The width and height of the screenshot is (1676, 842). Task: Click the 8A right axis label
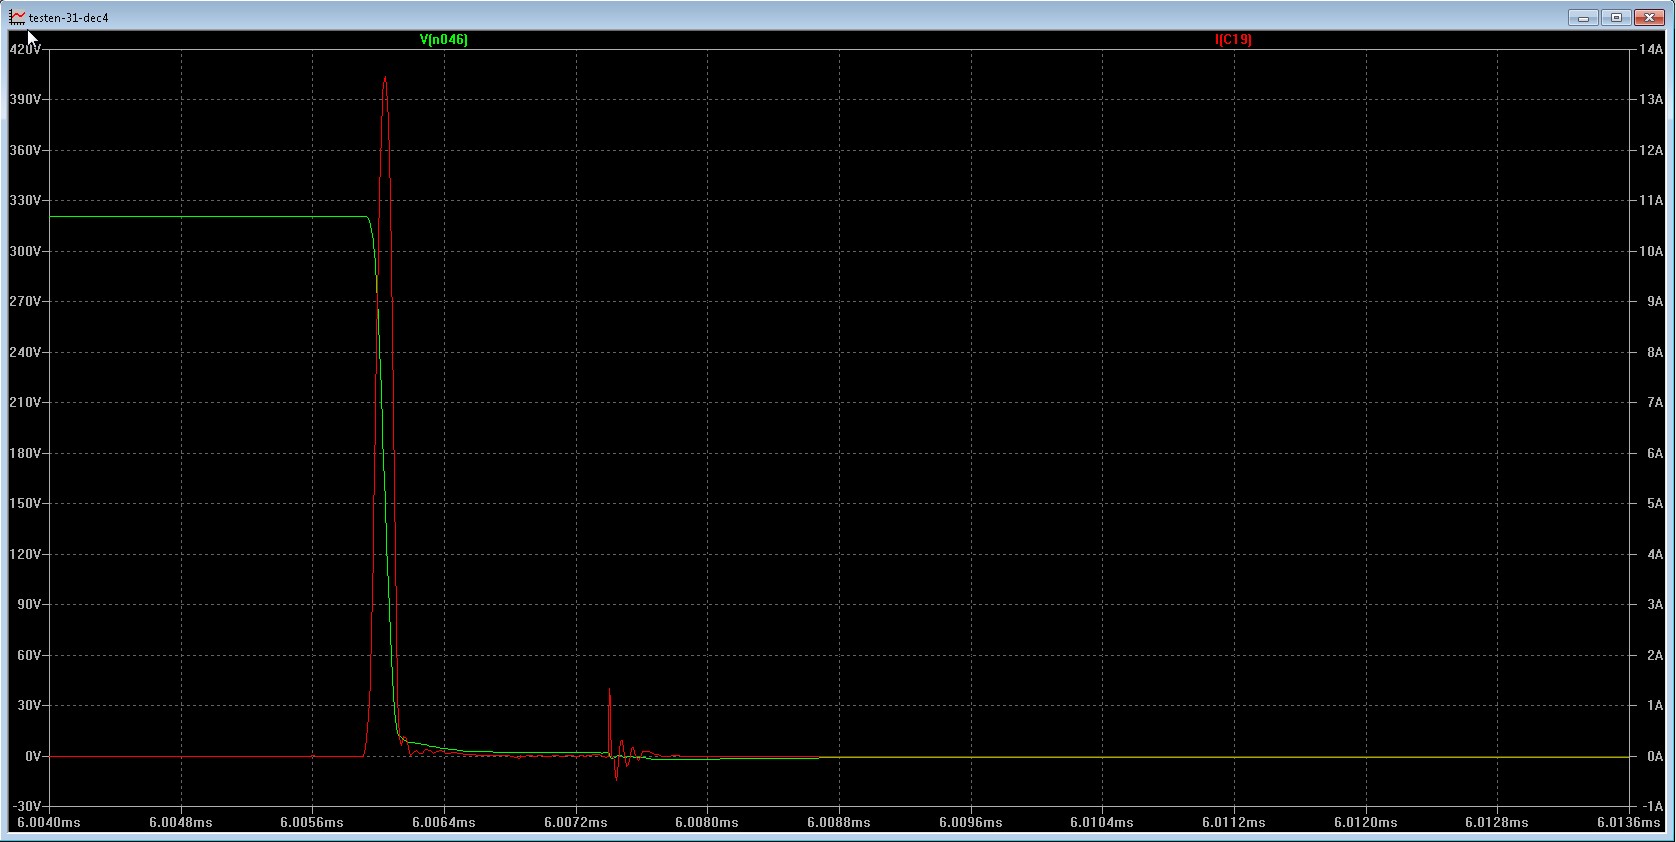click(x=1655, y=352)
